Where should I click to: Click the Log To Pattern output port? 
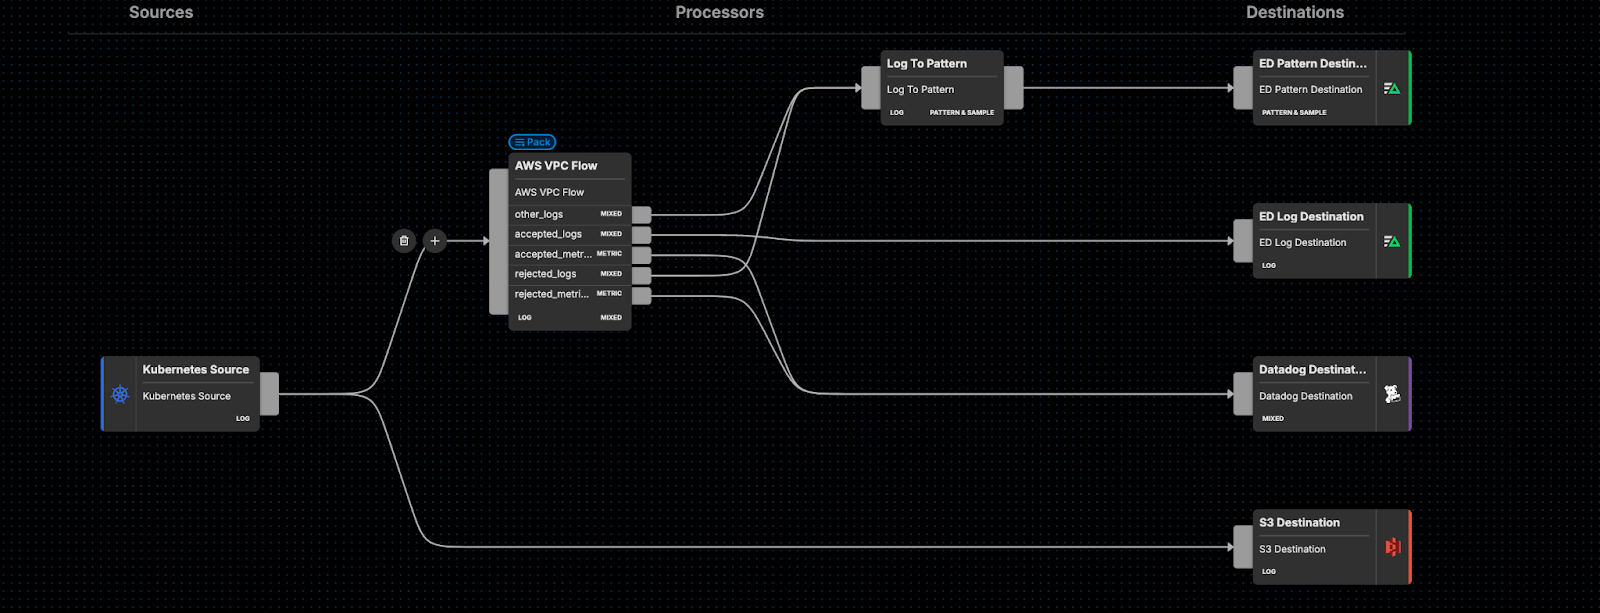pos(1013,88)
